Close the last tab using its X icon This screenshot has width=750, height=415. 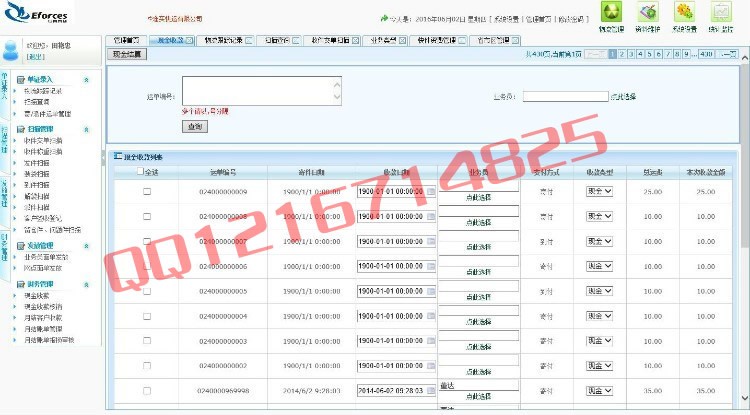pyautogui.click(x=515, y=41)
